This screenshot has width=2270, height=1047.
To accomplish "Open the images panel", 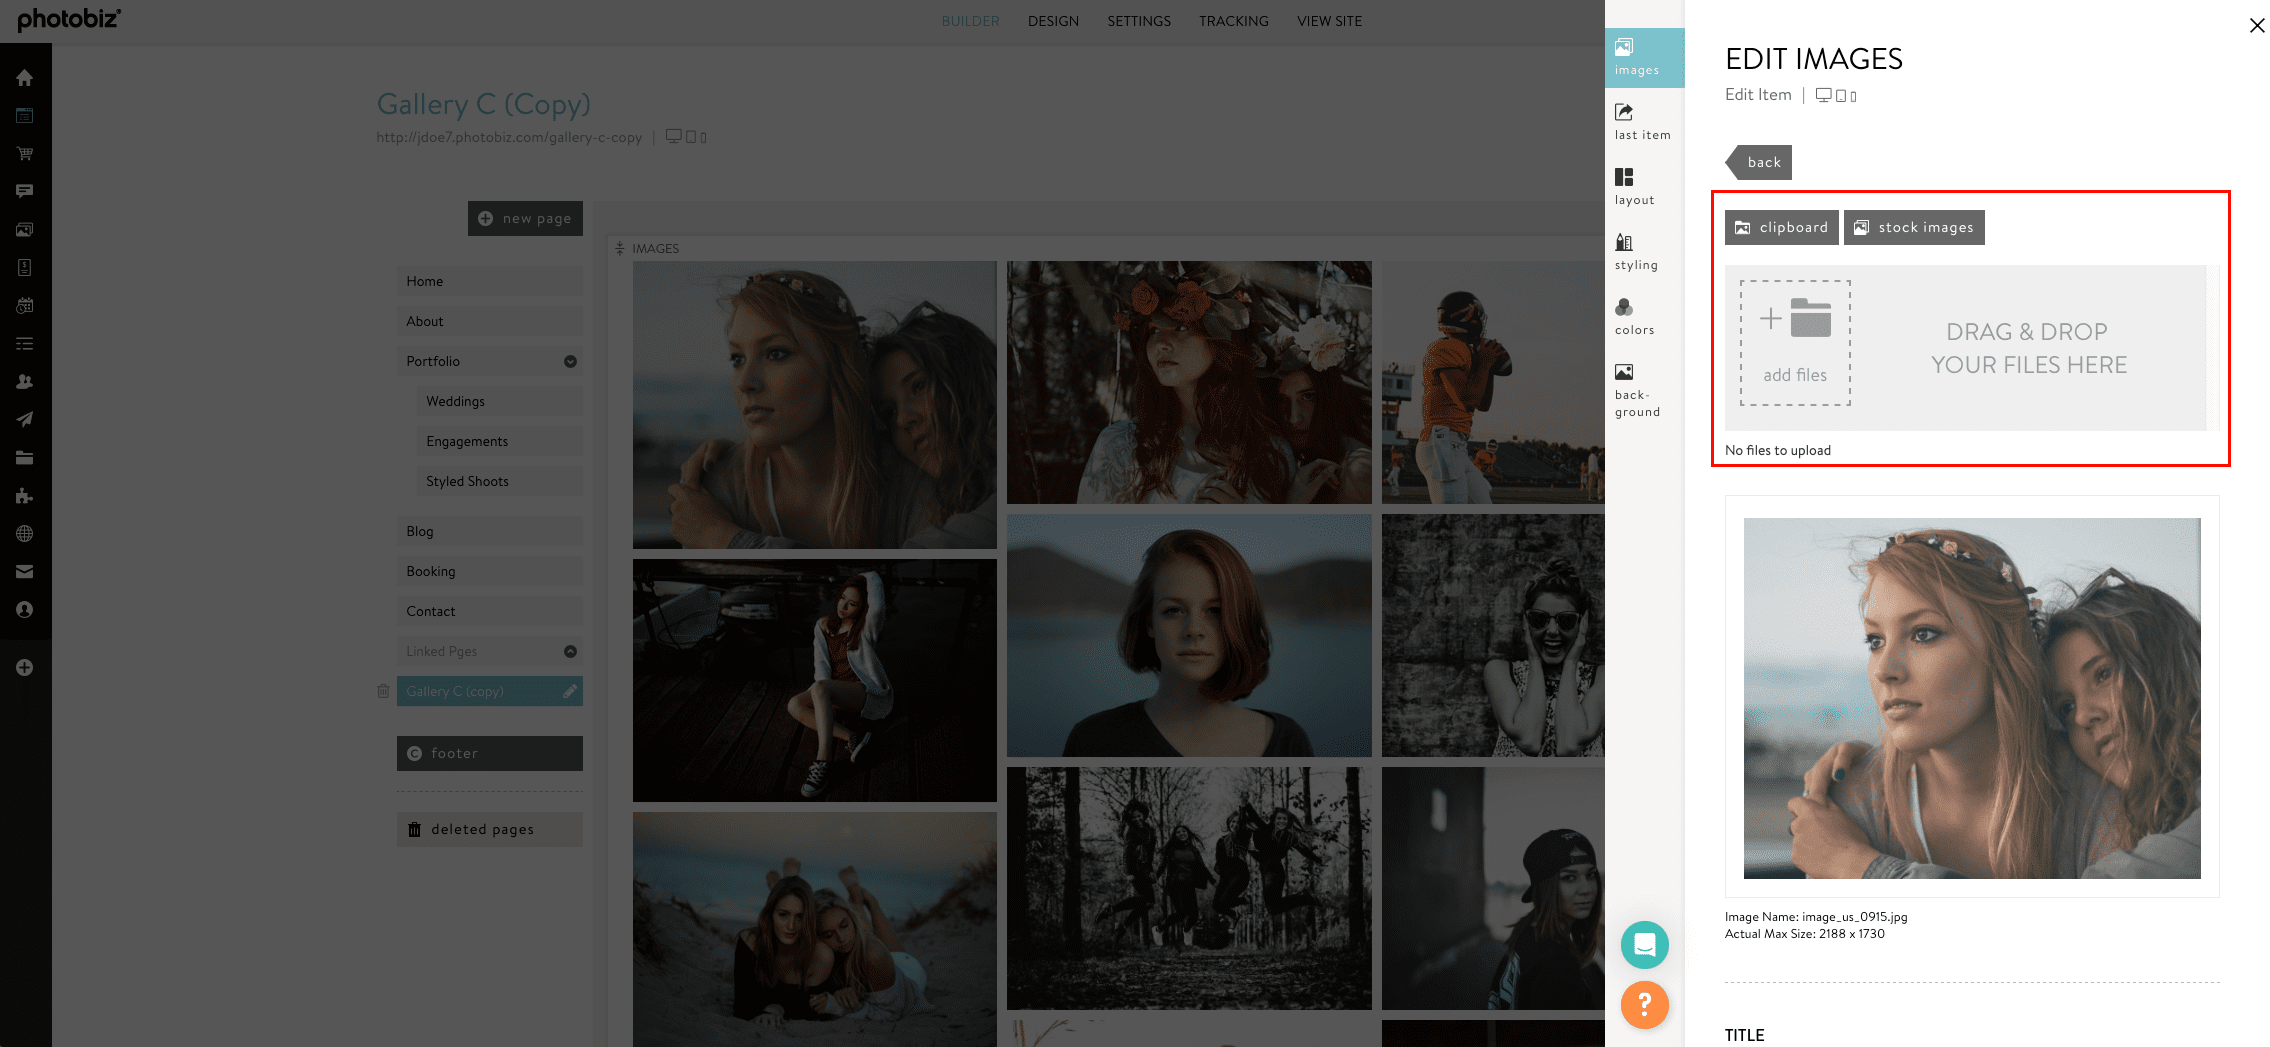I will coord(1644,57).
